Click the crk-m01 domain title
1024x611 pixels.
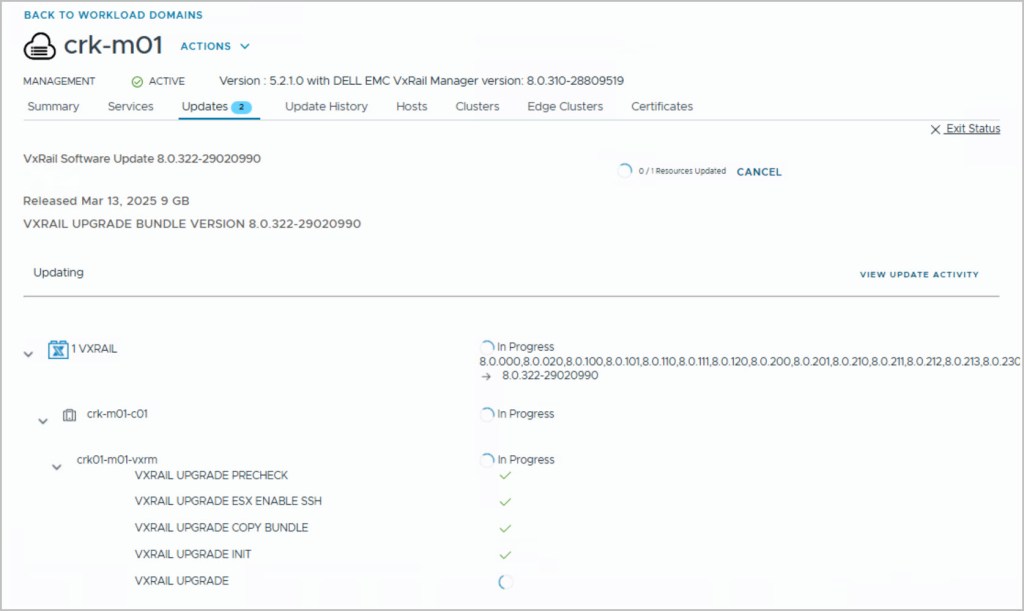coord(113,46)
